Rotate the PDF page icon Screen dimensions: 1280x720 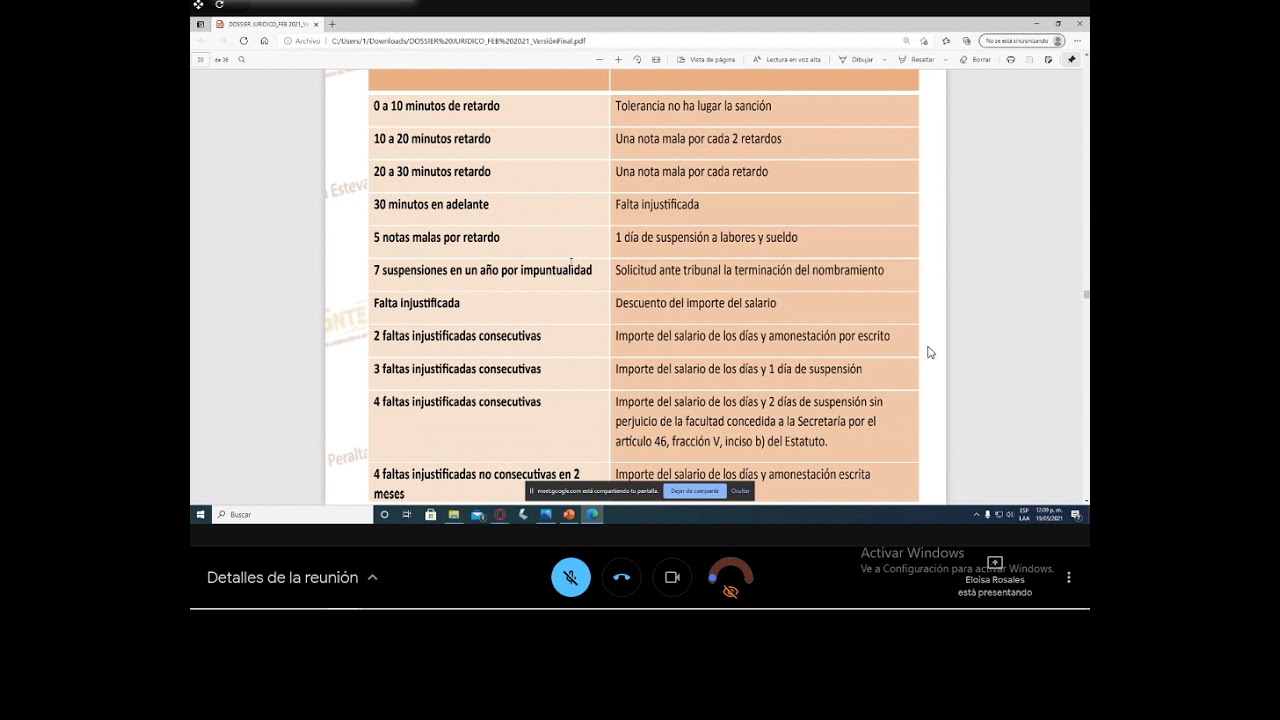(x=637, y=60)
